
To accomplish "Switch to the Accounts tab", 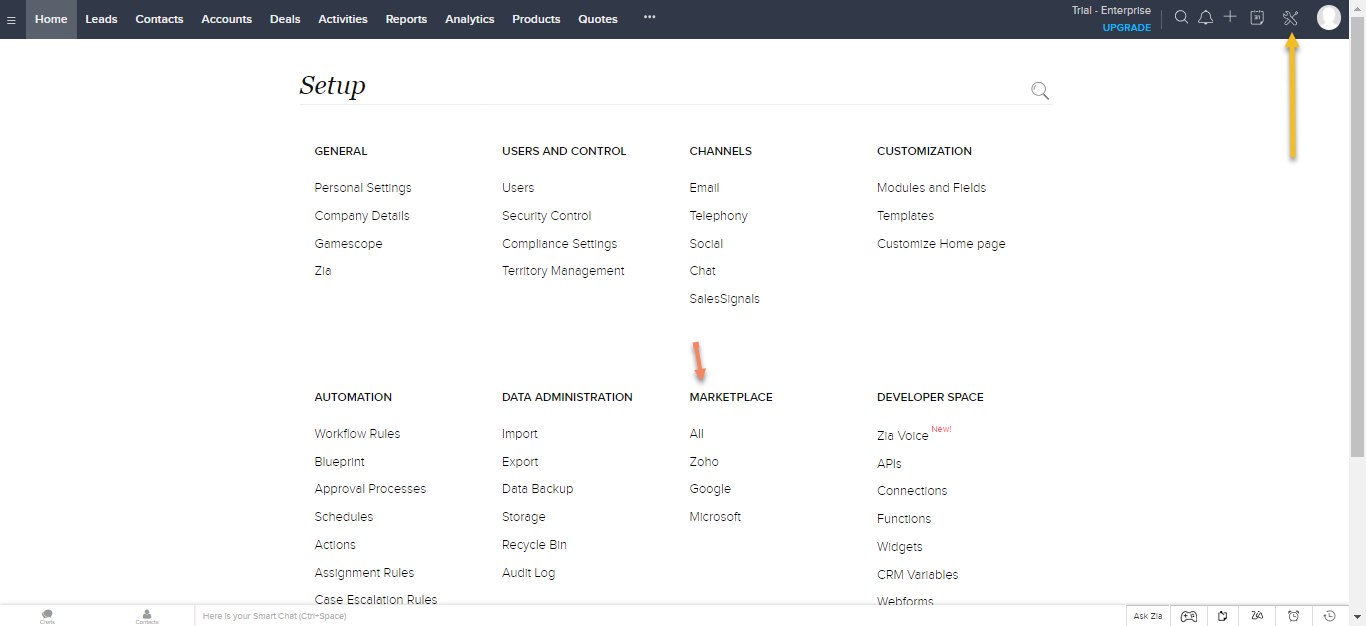I will (226, 19).
